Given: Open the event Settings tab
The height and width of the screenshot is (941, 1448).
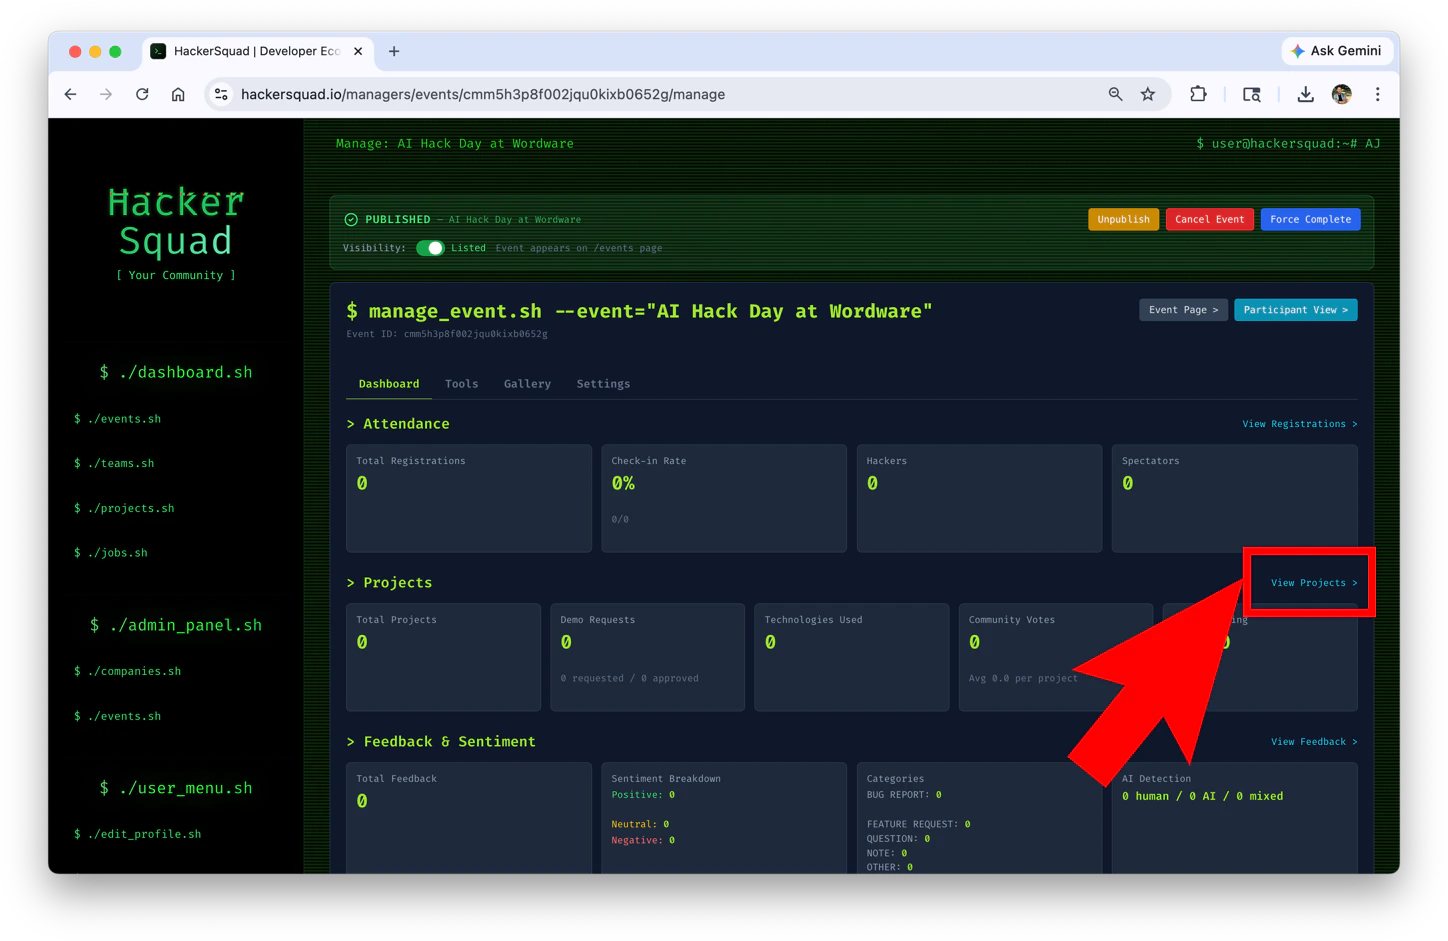Looking at the screenshot, I should tap(603, 383).
